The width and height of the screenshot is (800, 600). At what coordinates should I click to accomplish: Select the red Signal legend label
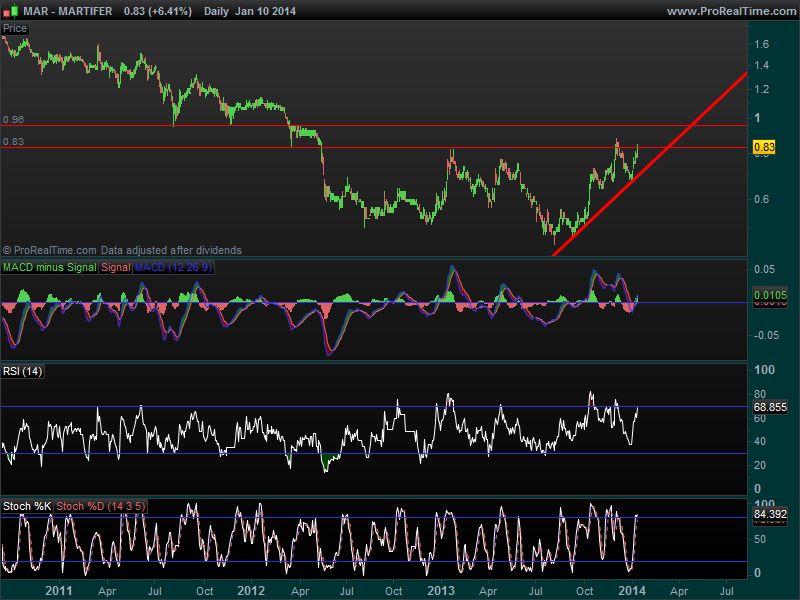pos(116,267)
